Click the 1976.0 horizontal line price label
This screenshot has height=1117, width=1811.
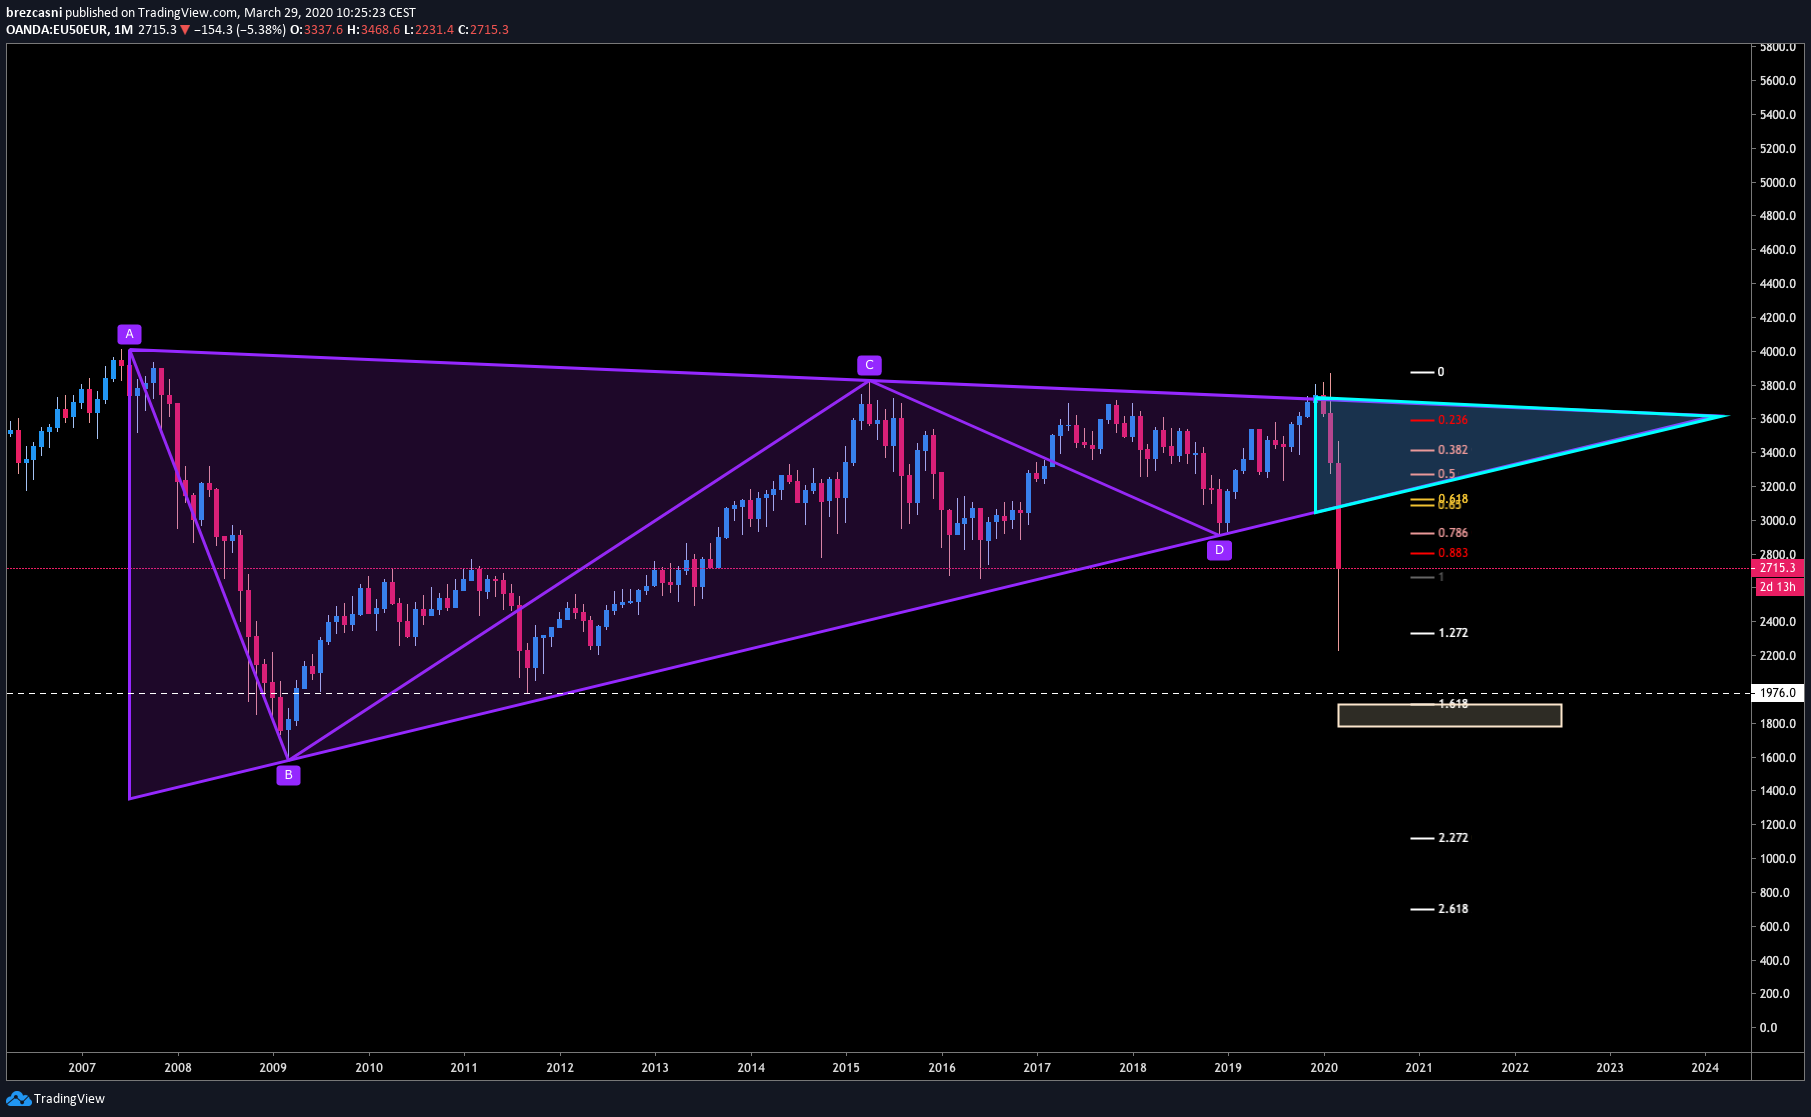[1778, 692]
